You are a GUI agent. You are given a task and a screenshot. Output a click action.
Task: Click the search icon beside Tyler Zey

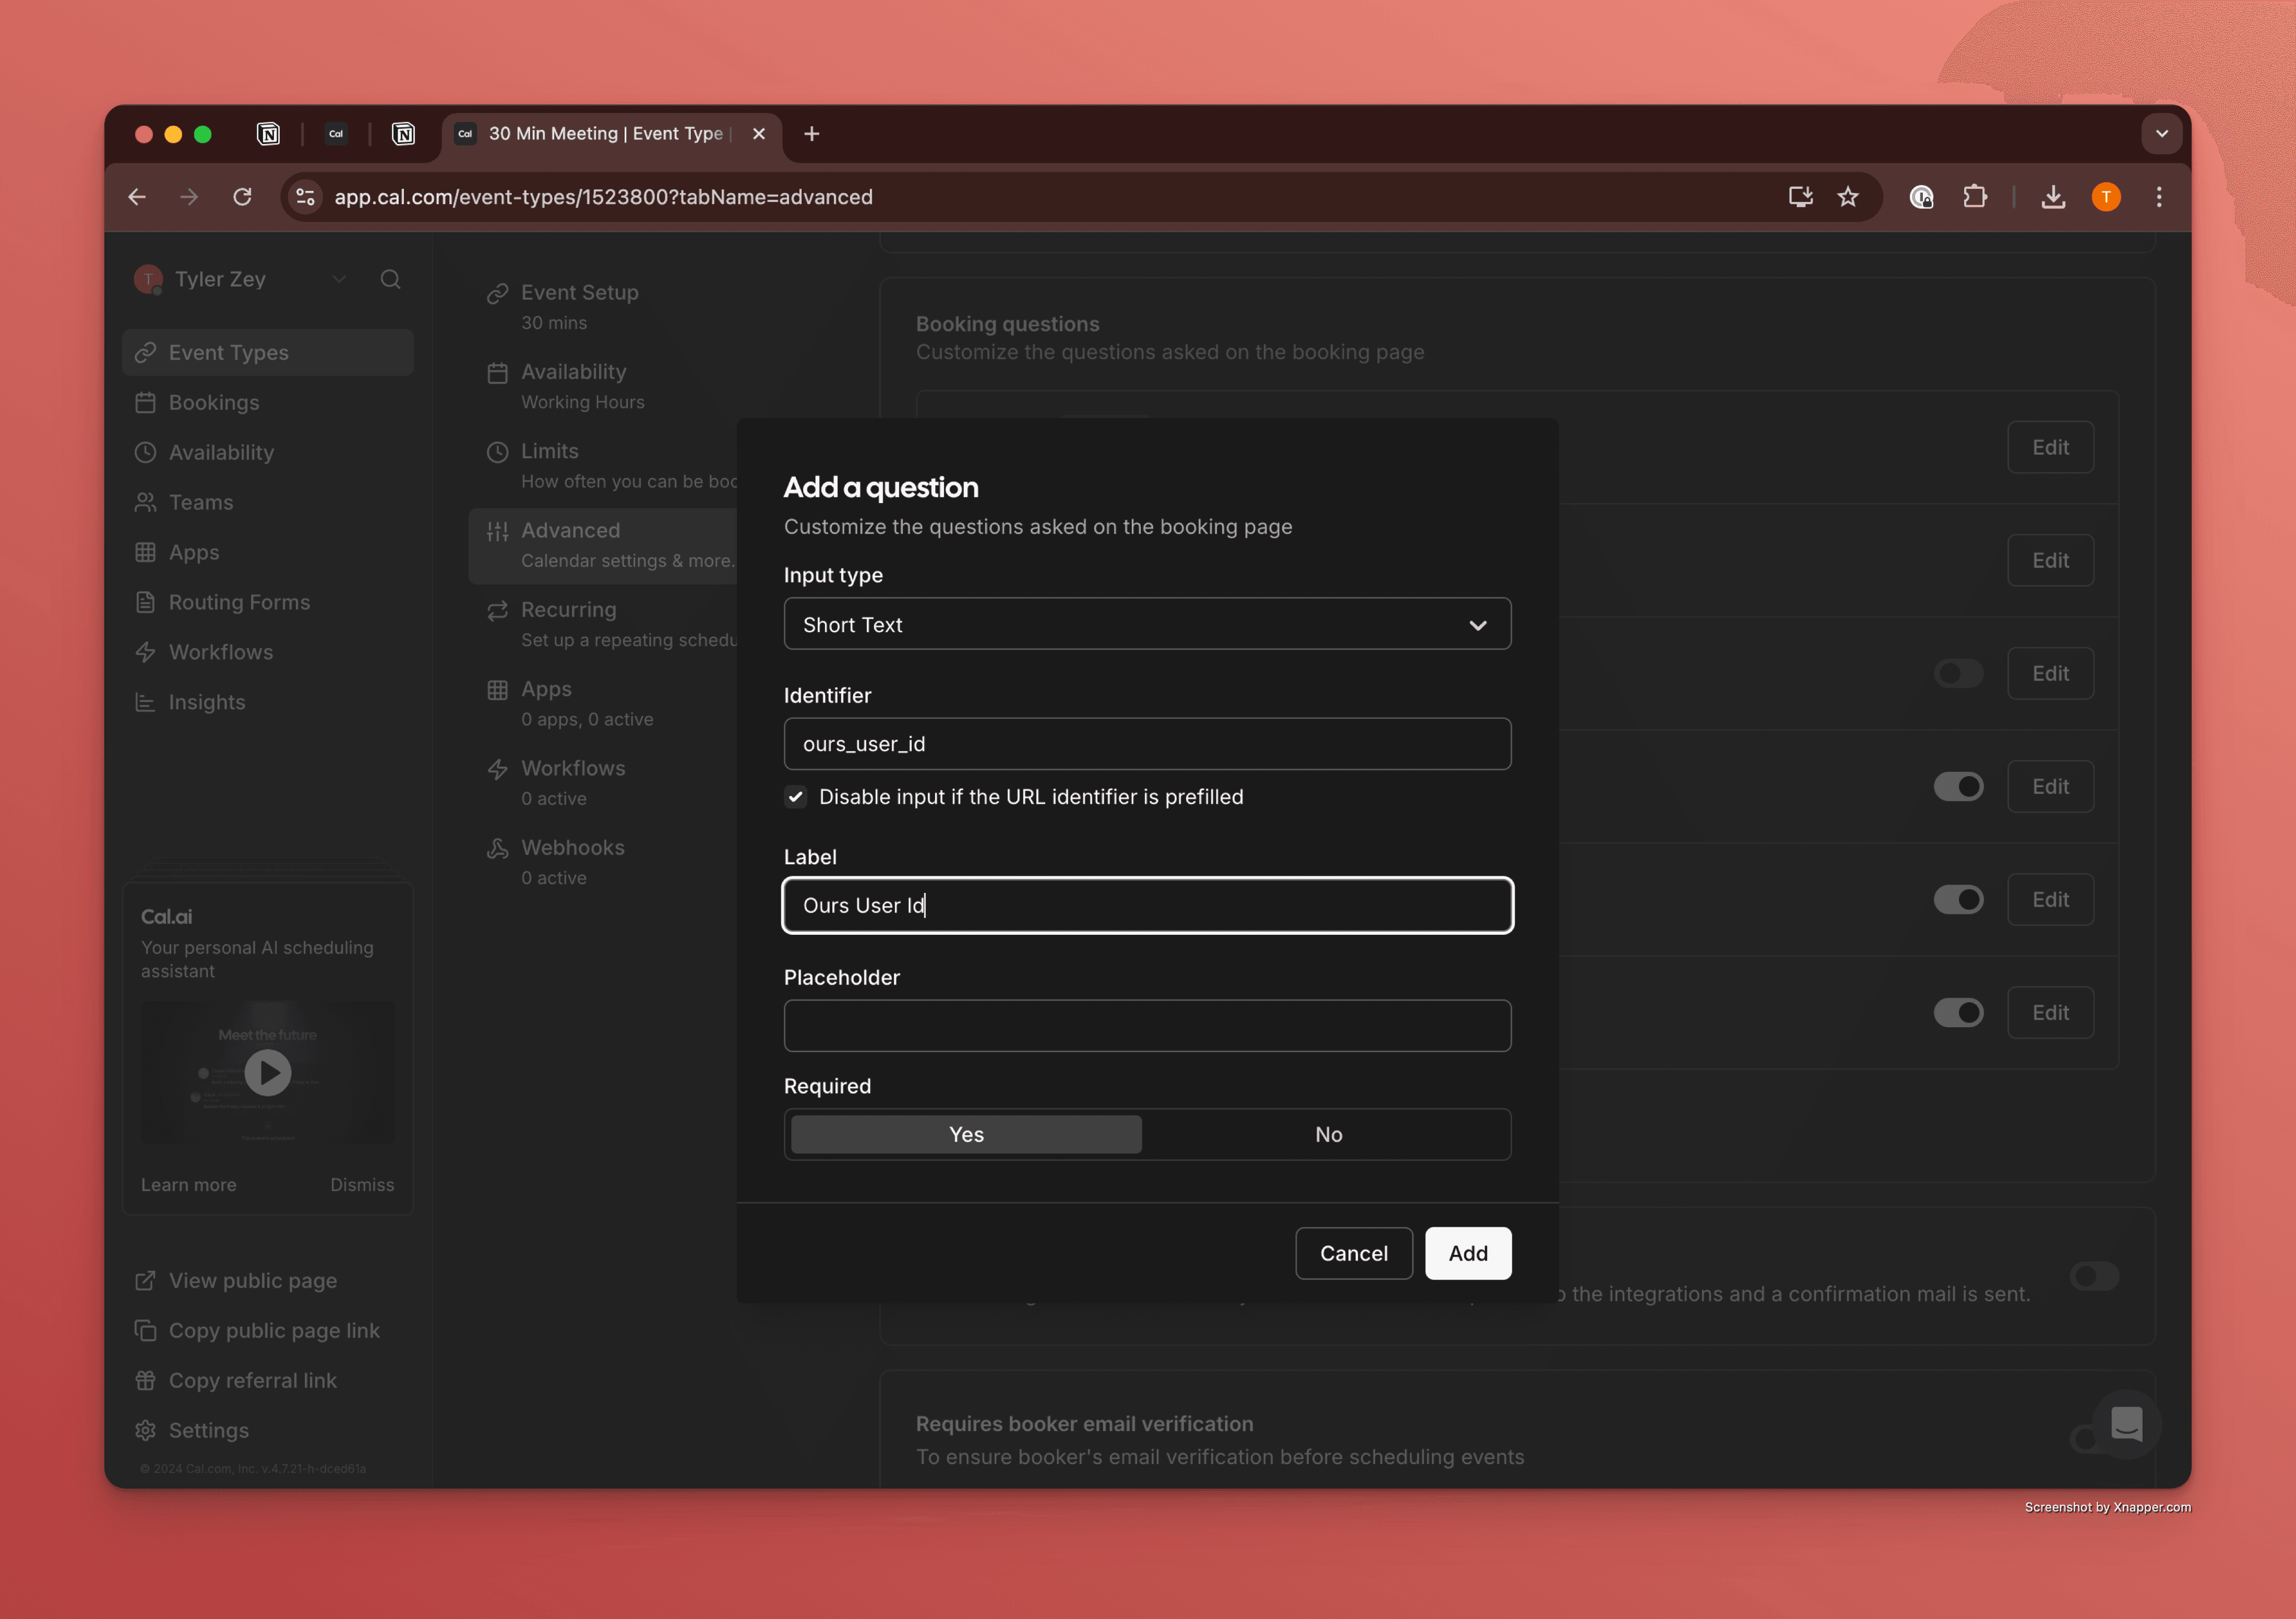click(390, 279)
